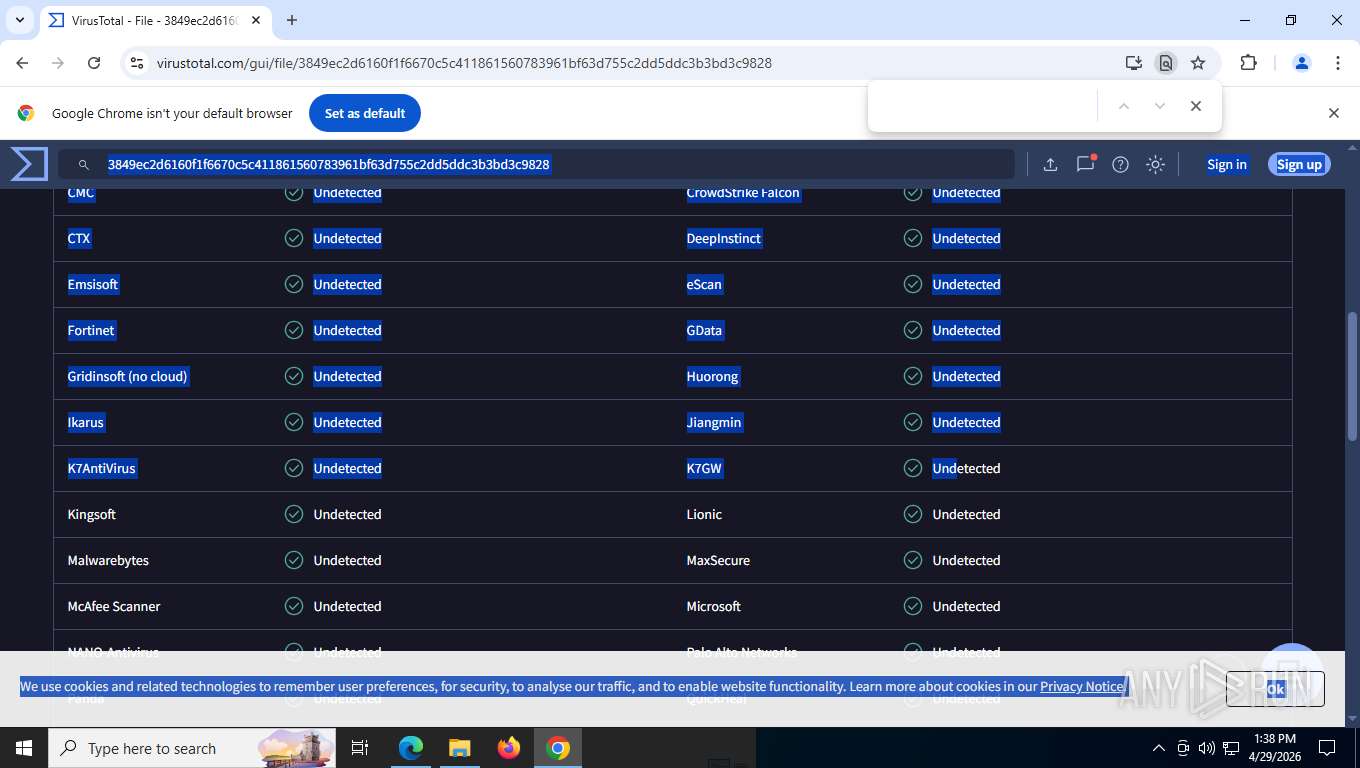The image size is (1360, 768).
Task: Open the Windows notification center icon
Action: coord(1327,748)
